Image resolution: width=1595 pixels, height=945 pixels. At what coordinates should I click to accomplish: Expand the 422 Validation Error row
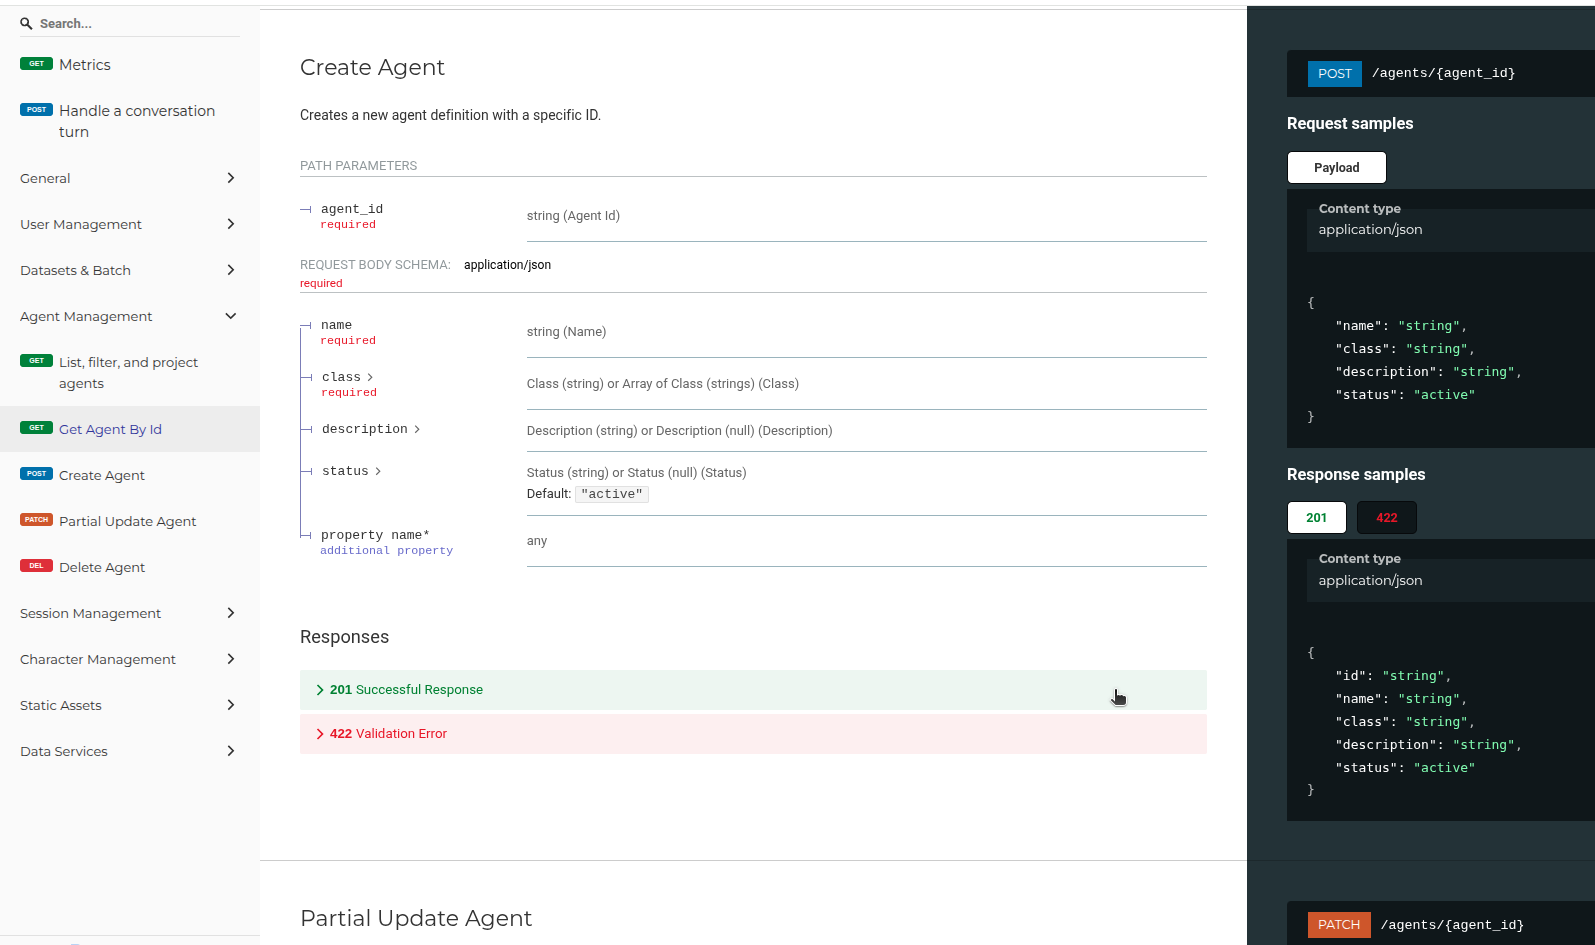tap(388, 734)
